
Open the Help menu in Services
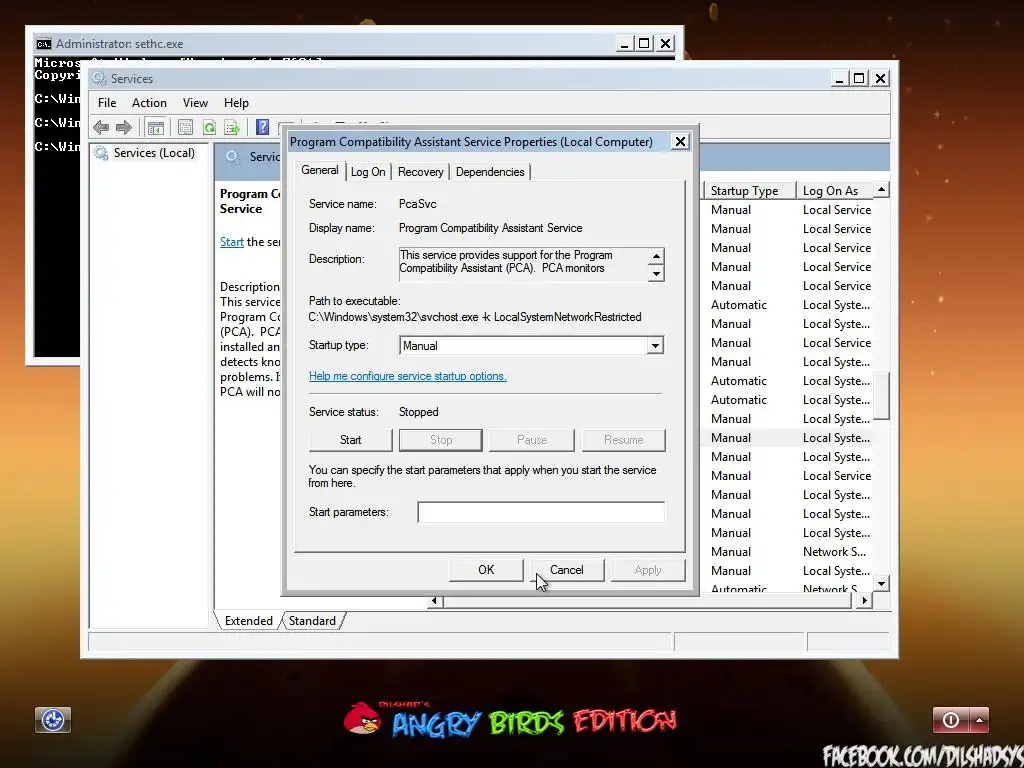tap(236, 103)
